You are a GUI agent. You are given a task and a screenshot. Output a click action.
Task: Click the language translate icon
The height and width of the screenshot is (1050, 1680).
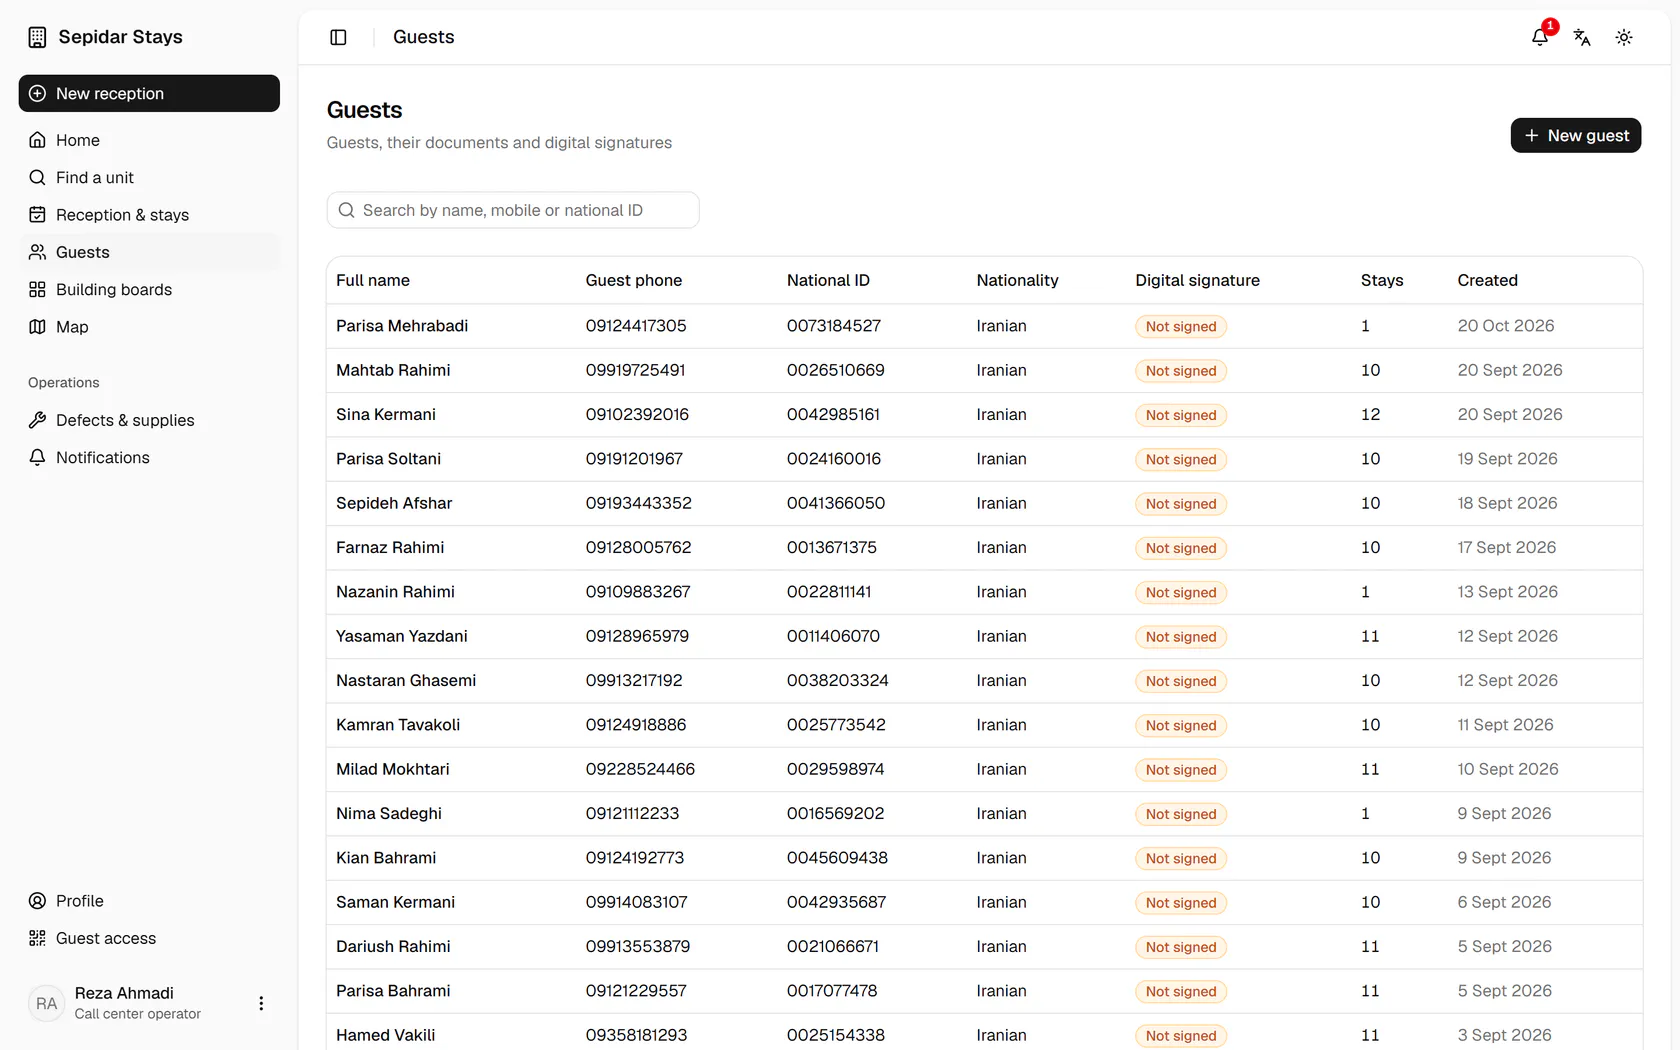1582,37
